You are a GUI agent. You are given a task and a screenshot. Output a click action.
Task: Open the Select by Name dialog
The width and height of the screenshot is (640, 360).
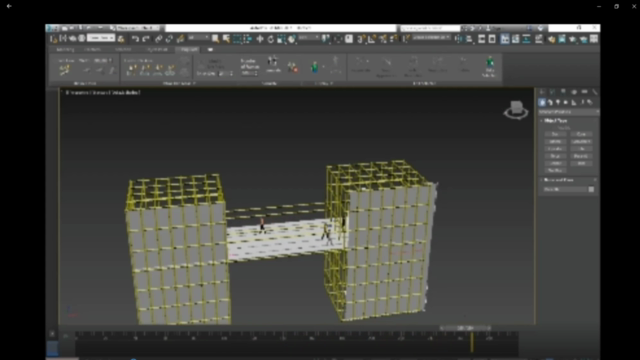pos(226,39)
